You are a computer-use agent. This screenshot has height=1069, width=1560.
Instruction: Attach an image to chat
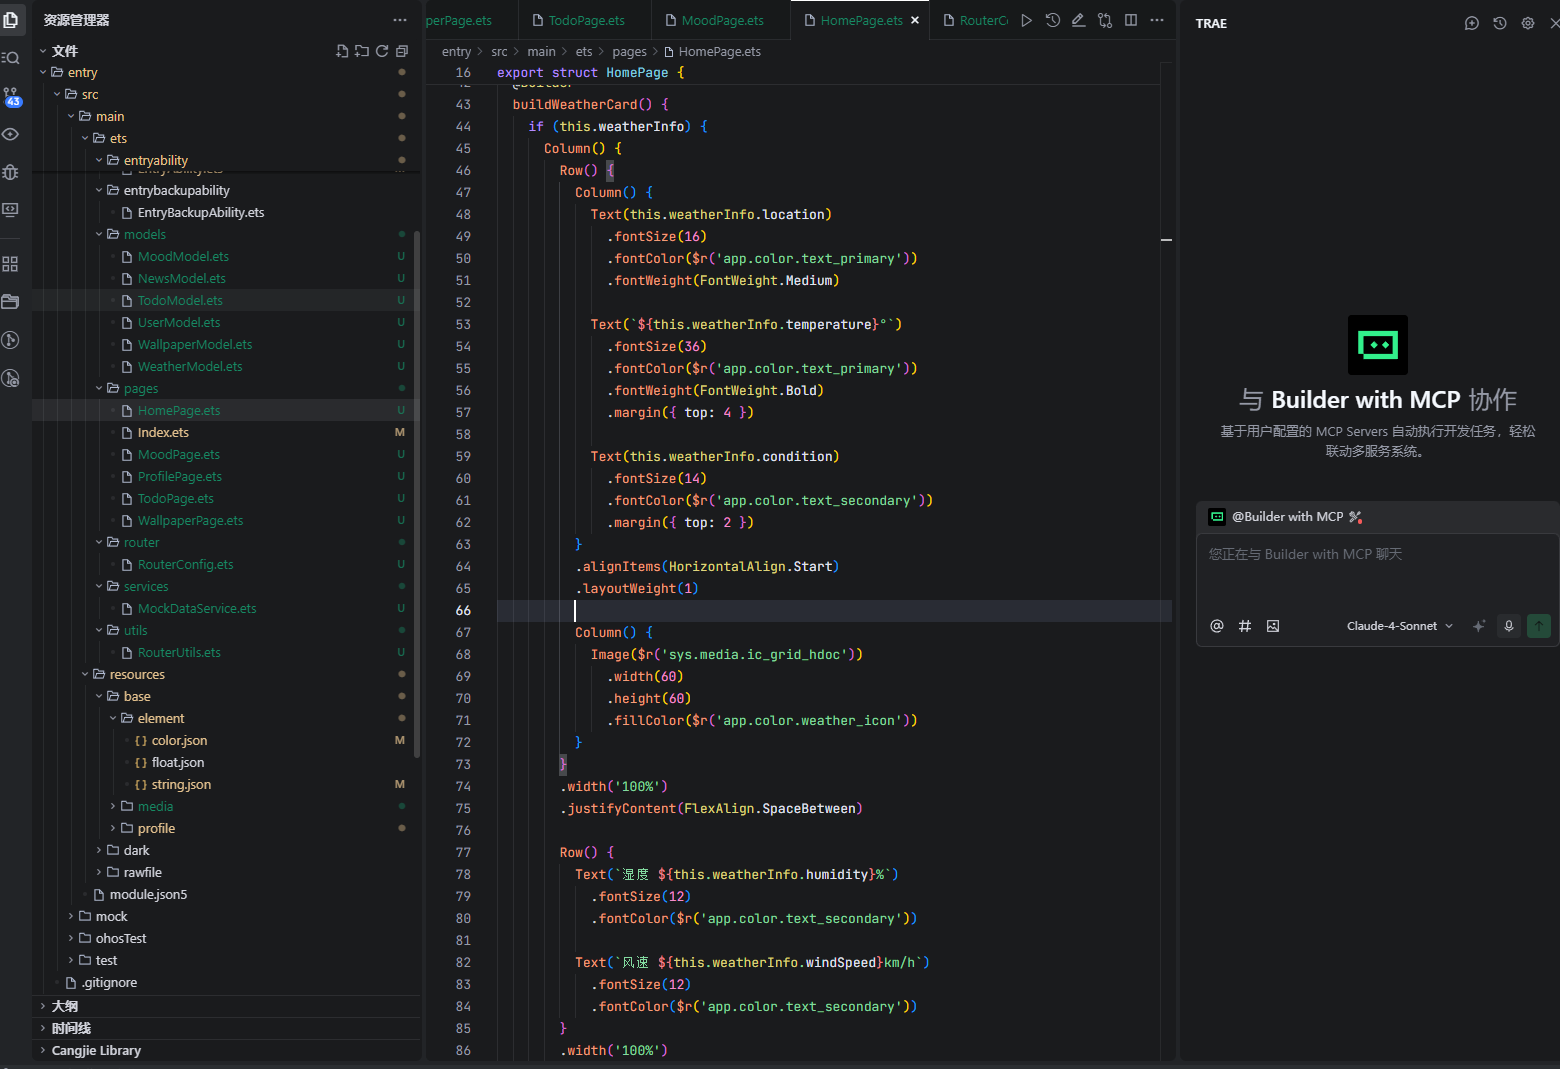pos(1273,626)
